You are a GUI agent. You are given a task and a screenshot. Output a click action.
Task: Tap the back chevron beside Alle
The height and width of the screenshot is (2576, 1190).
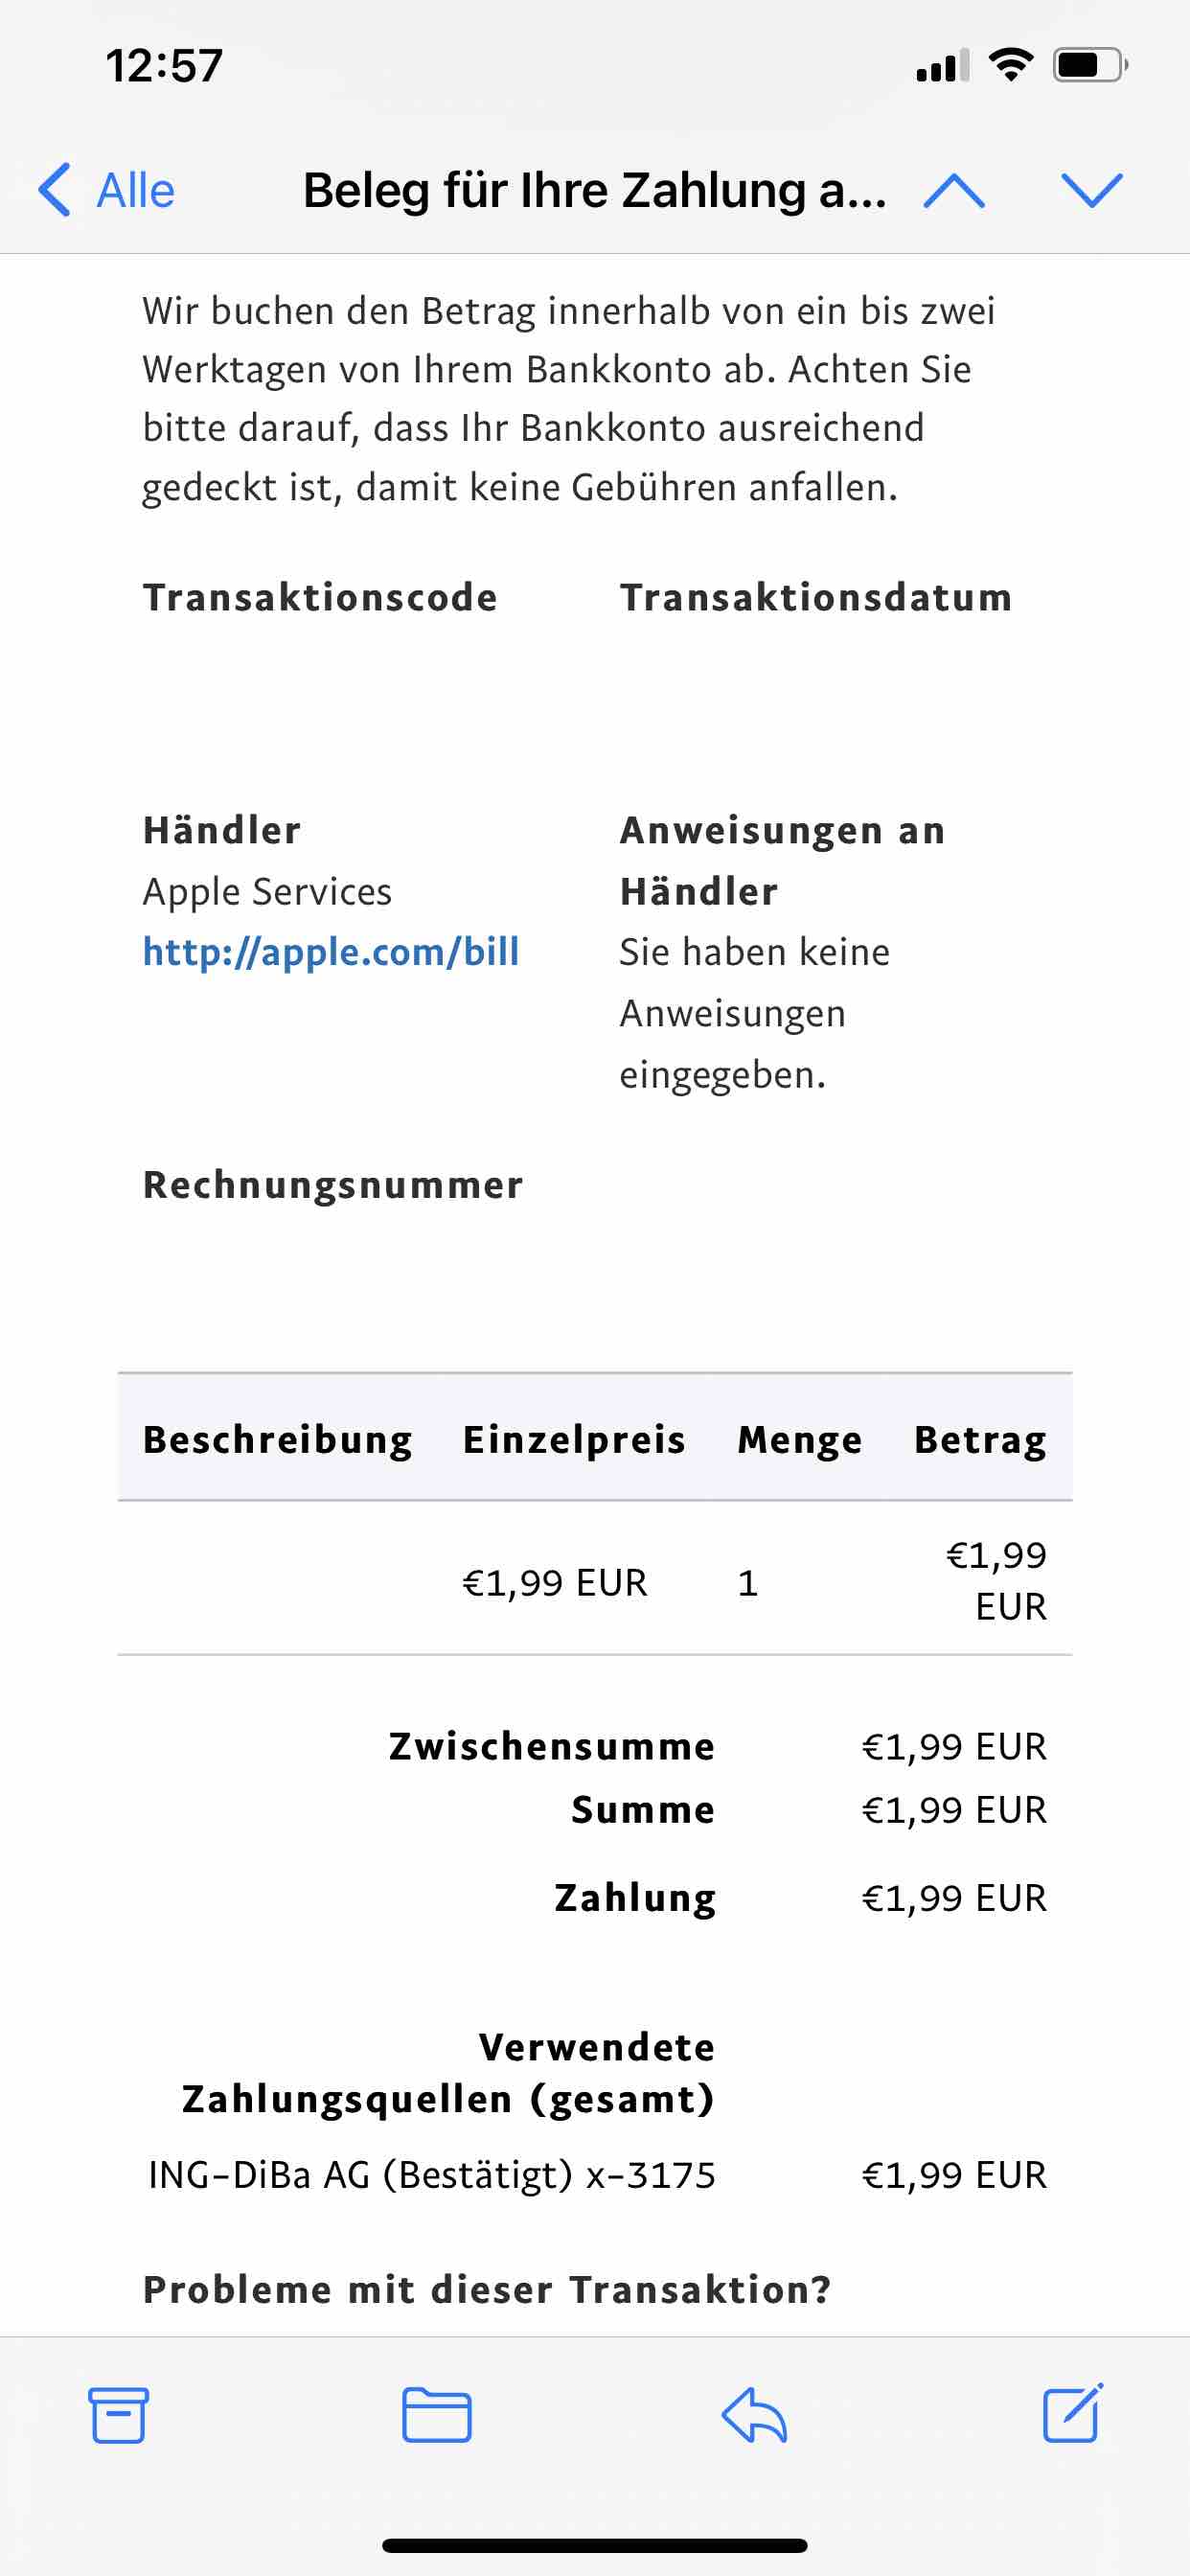[55, 190]
